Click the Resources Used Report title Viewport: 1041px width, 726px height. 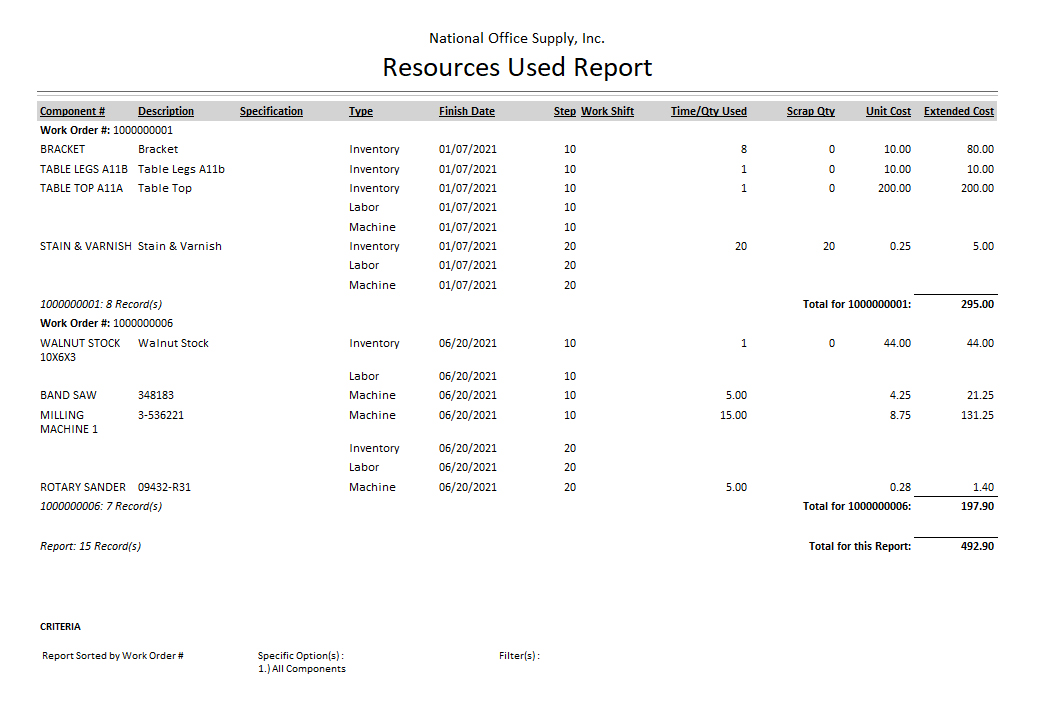(x=517, y=68)
